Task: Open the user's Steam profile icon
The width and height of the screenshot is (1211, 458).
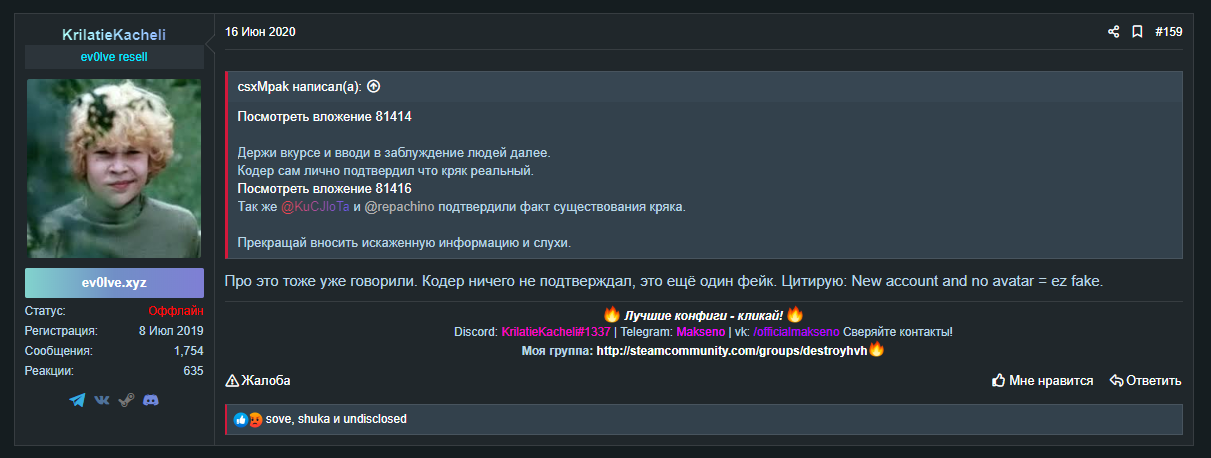Action: [126, 400]
